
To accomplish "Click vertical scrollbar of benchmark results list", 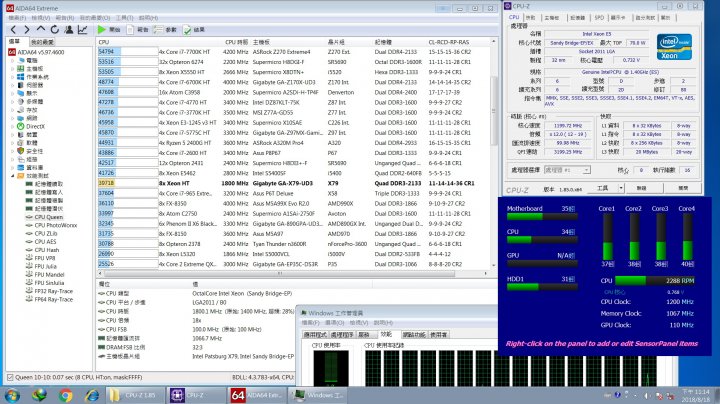I will pos(494,110).
